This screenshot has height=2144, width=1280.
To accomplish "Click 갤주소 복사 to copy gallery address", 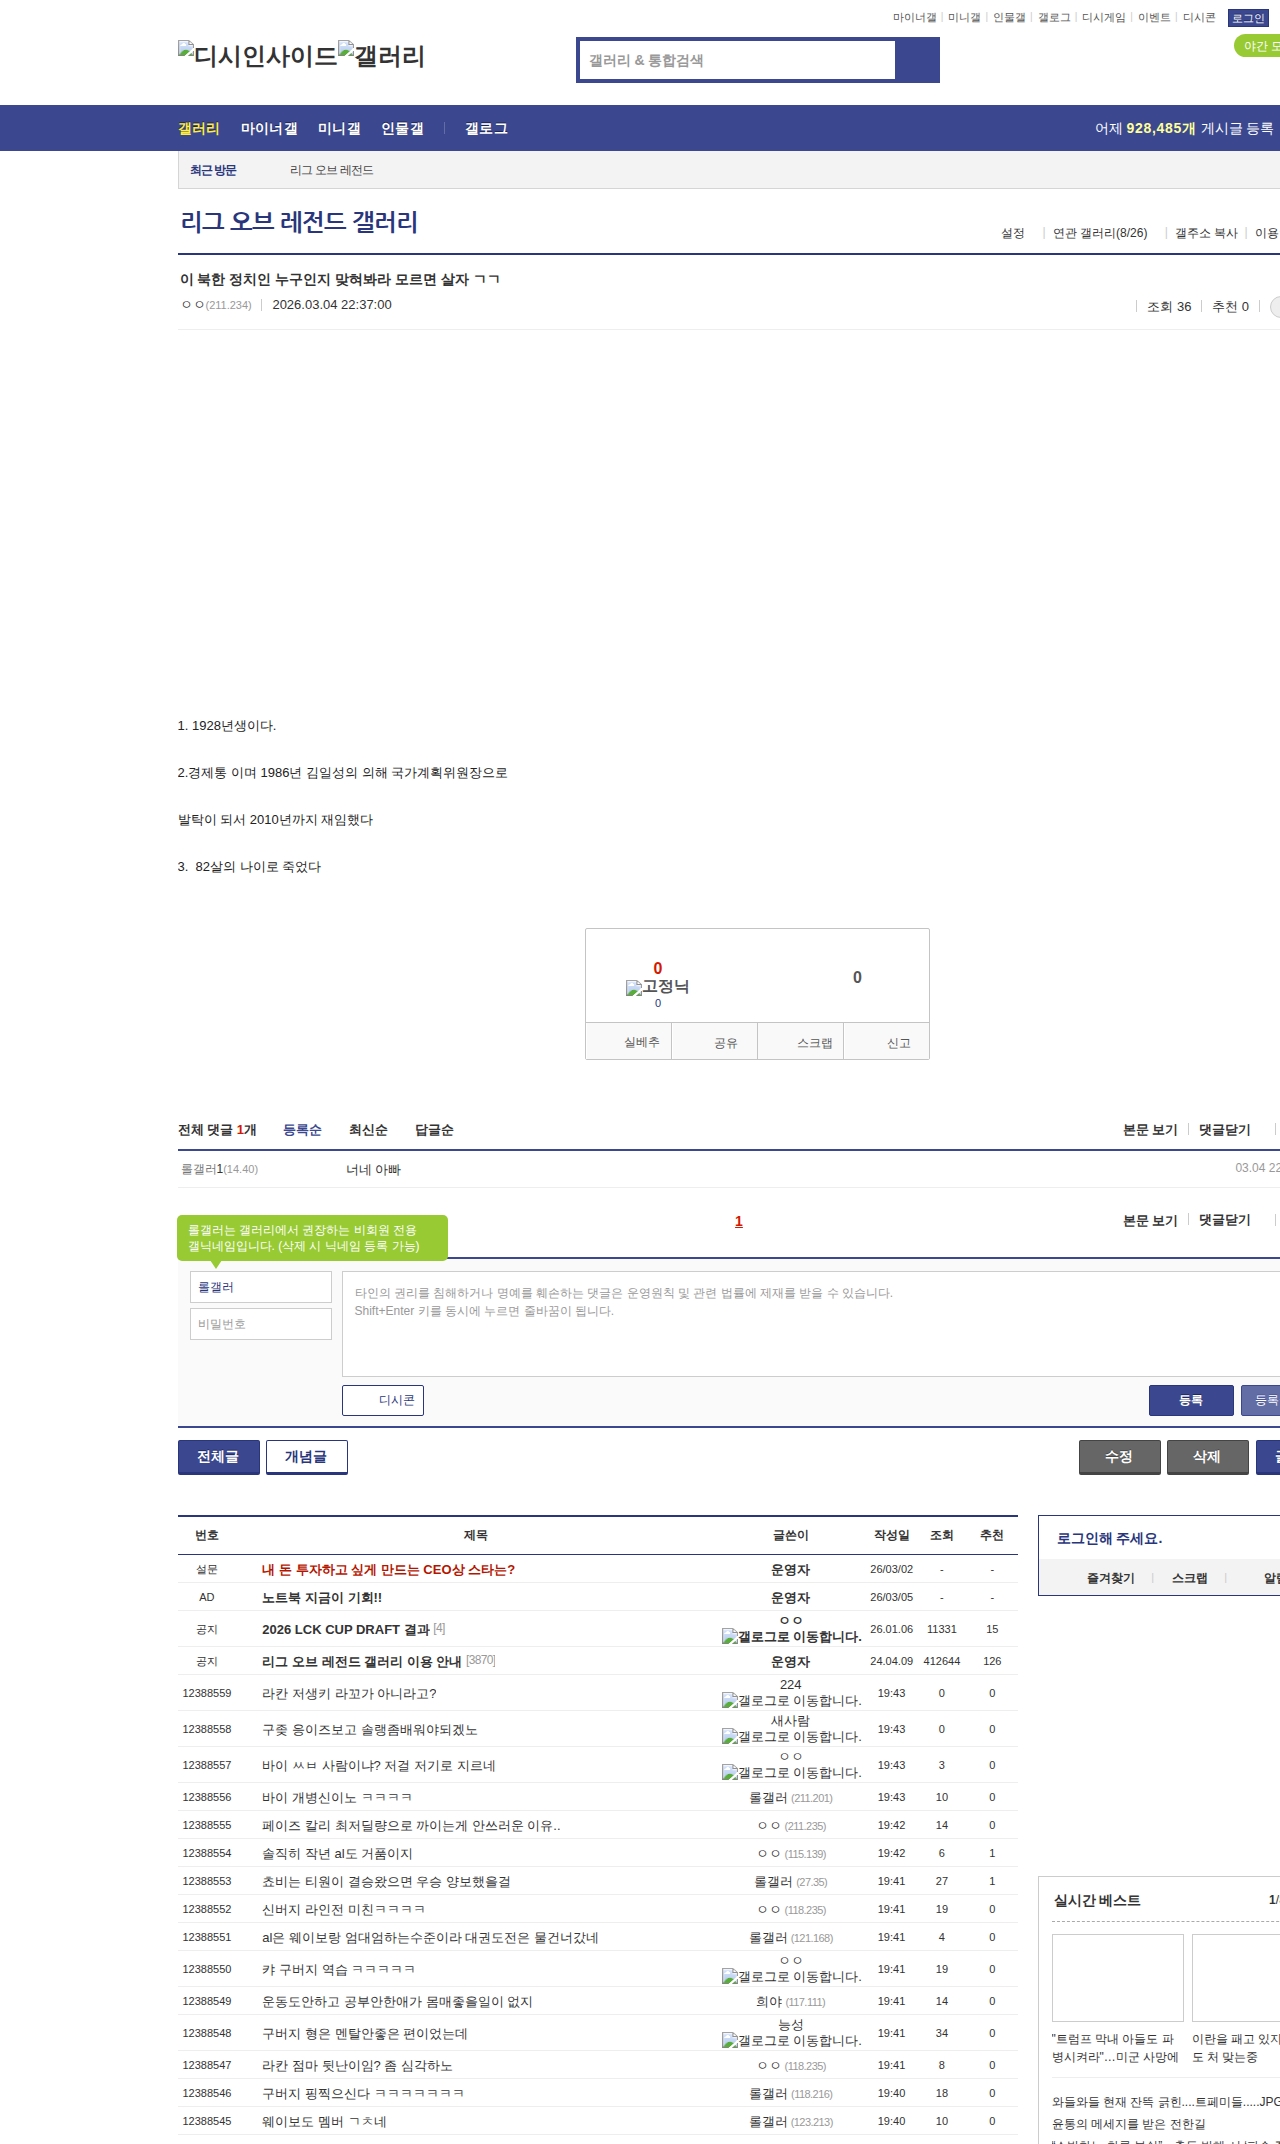I will [x=1206, y=233].
